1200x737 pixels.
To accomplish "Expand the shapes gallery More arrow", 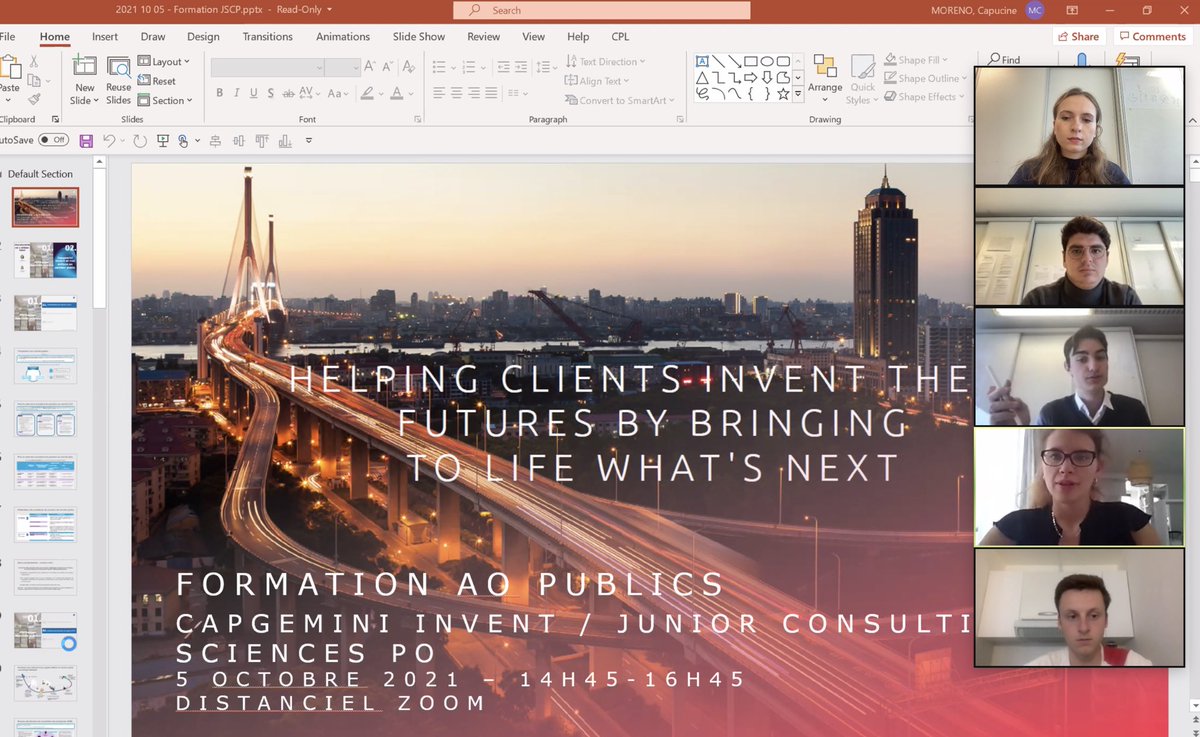I will [798, 93].
